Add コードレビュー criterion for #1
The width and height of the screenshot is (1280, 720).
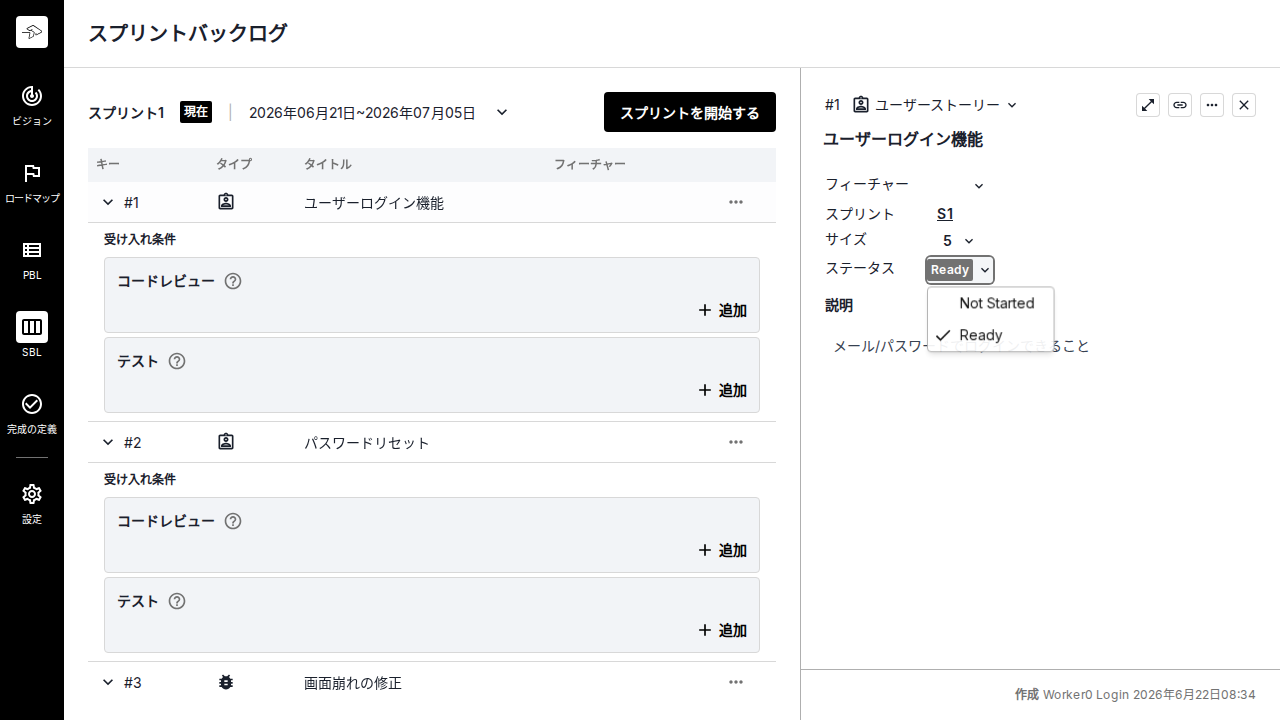[x=723, y=311]
